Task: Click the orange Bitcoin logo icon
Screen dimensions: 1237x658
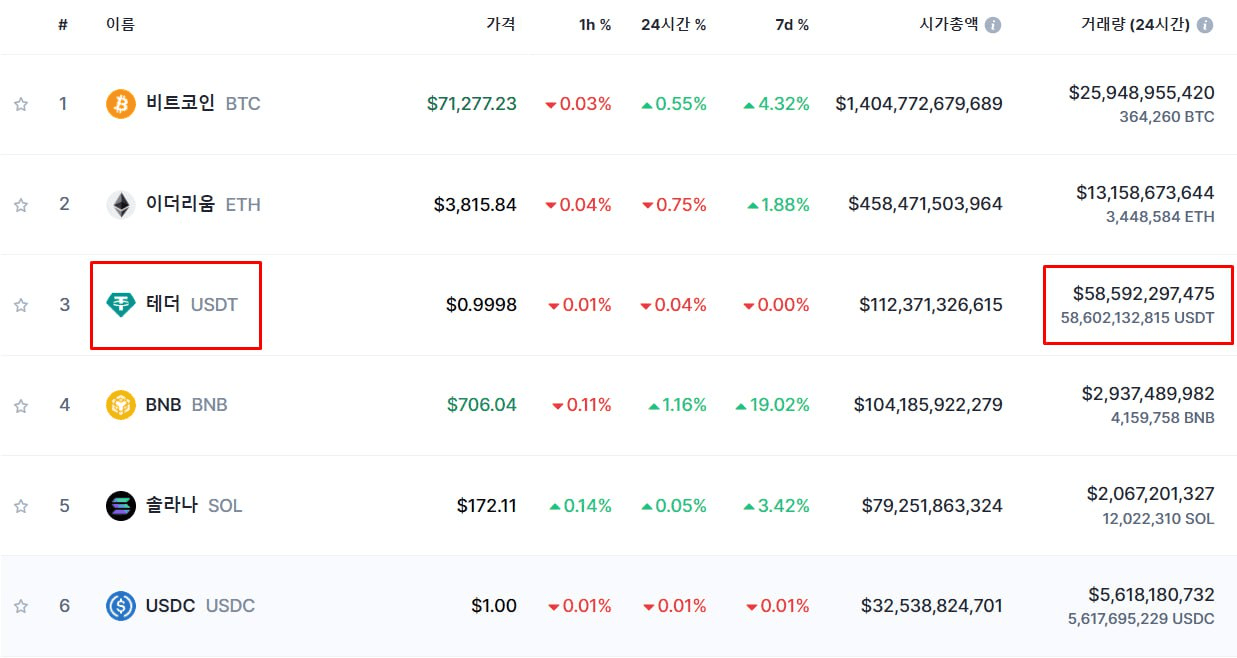Action: (121, 104)
